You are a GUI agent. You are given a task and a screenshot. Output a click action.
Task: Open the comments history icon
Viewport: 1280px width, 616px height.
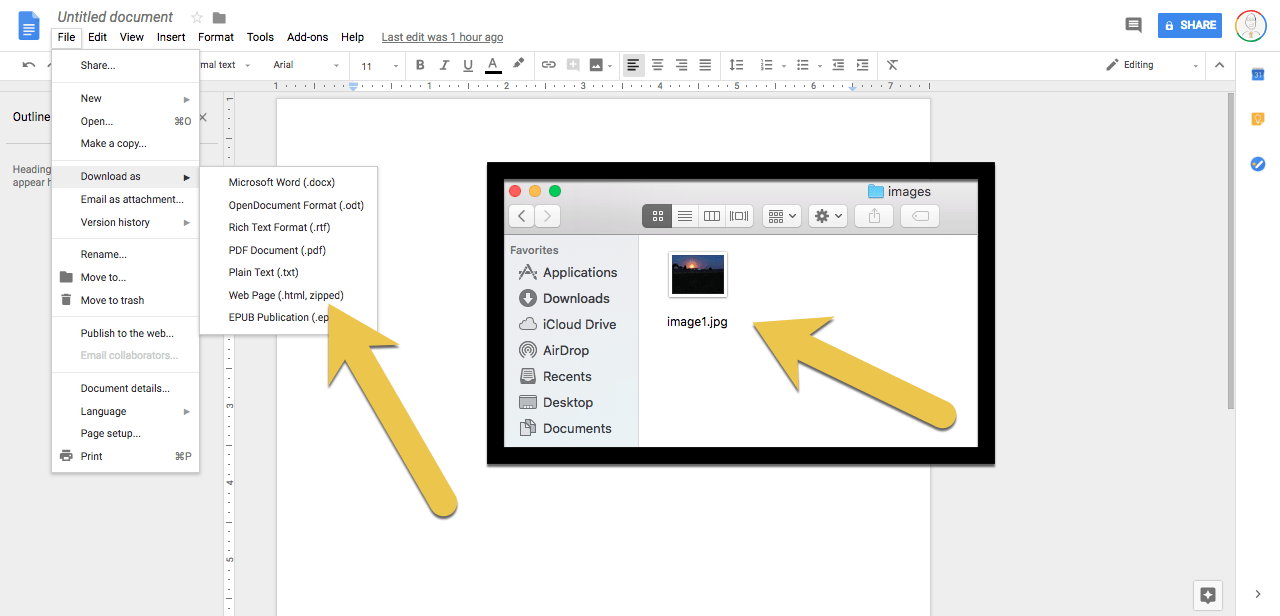(1133, 25)
